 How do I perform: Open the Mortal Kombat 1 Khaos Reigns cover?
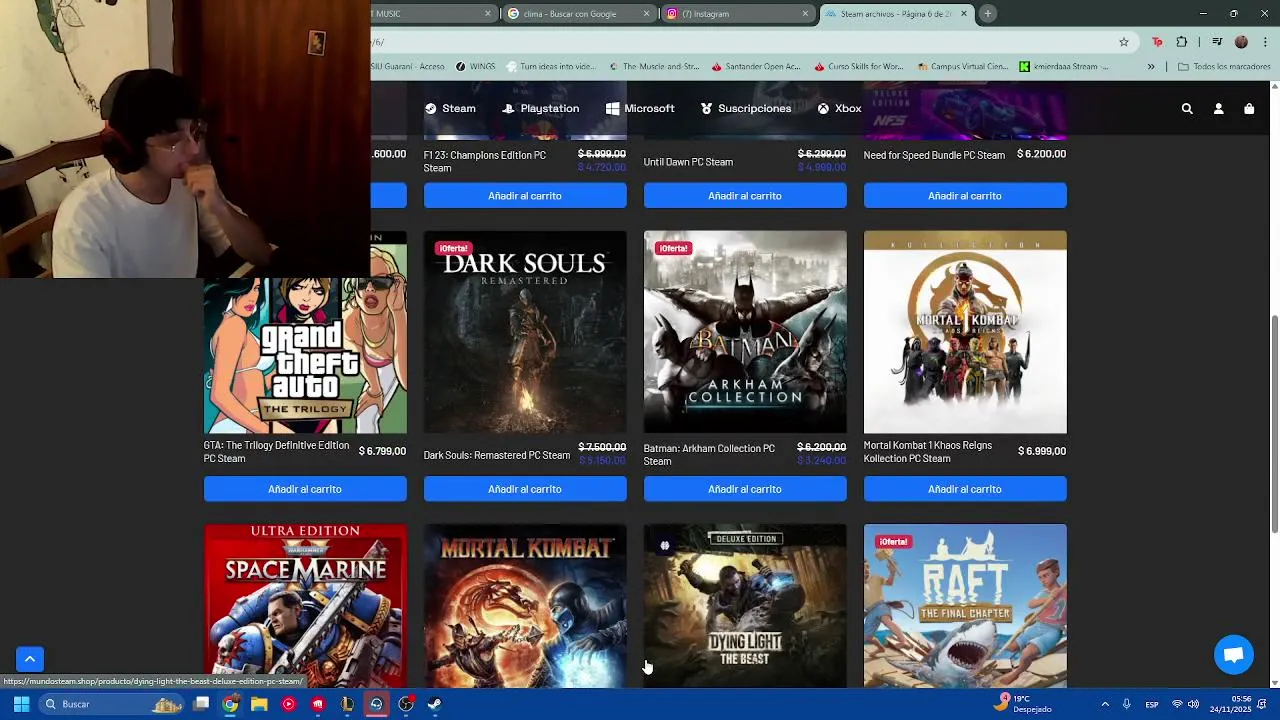click(965, 332)
